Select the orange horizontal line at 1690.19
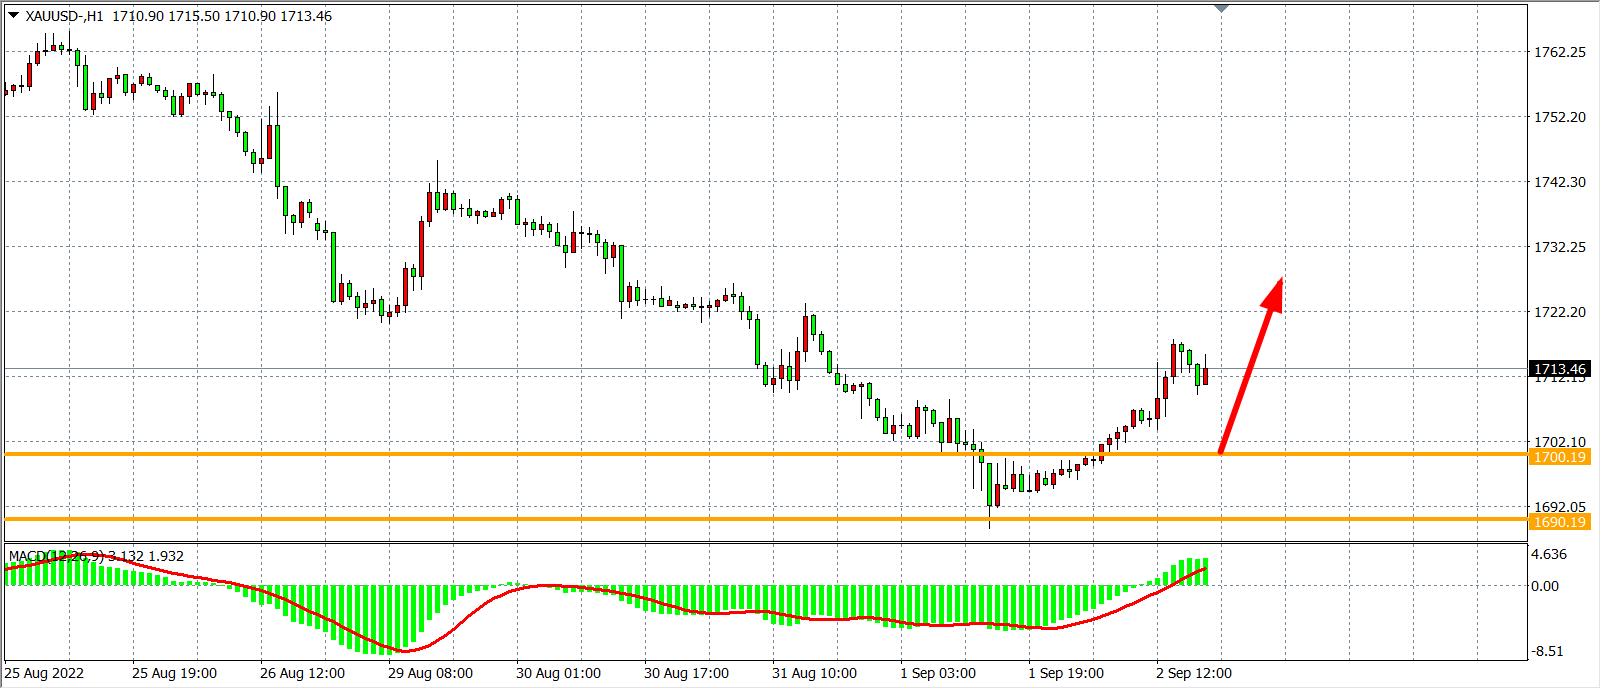The image size is (1601, 689). pos(600,519)
